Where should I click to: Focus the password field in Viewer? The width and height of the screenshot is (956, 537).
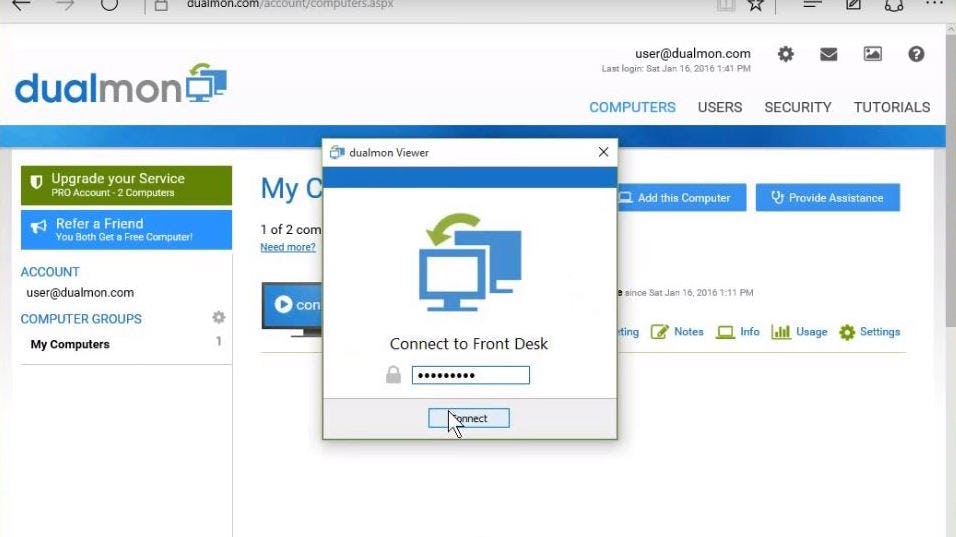click(470, 375)
